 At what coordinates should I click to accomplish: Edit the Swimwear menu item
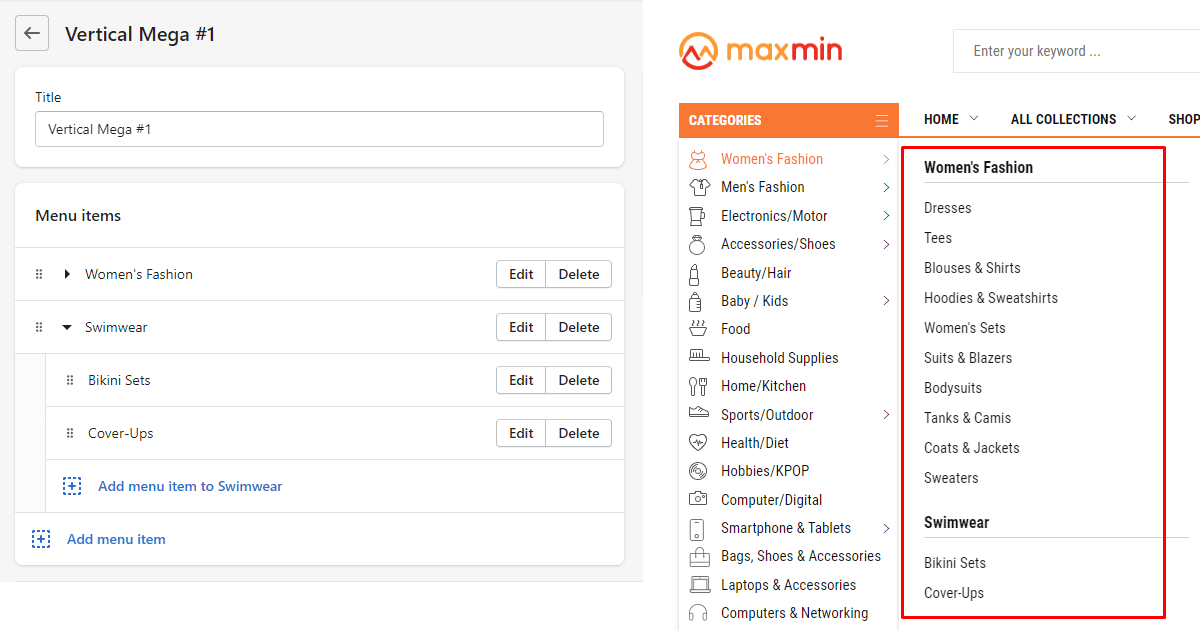click(521, 327)
